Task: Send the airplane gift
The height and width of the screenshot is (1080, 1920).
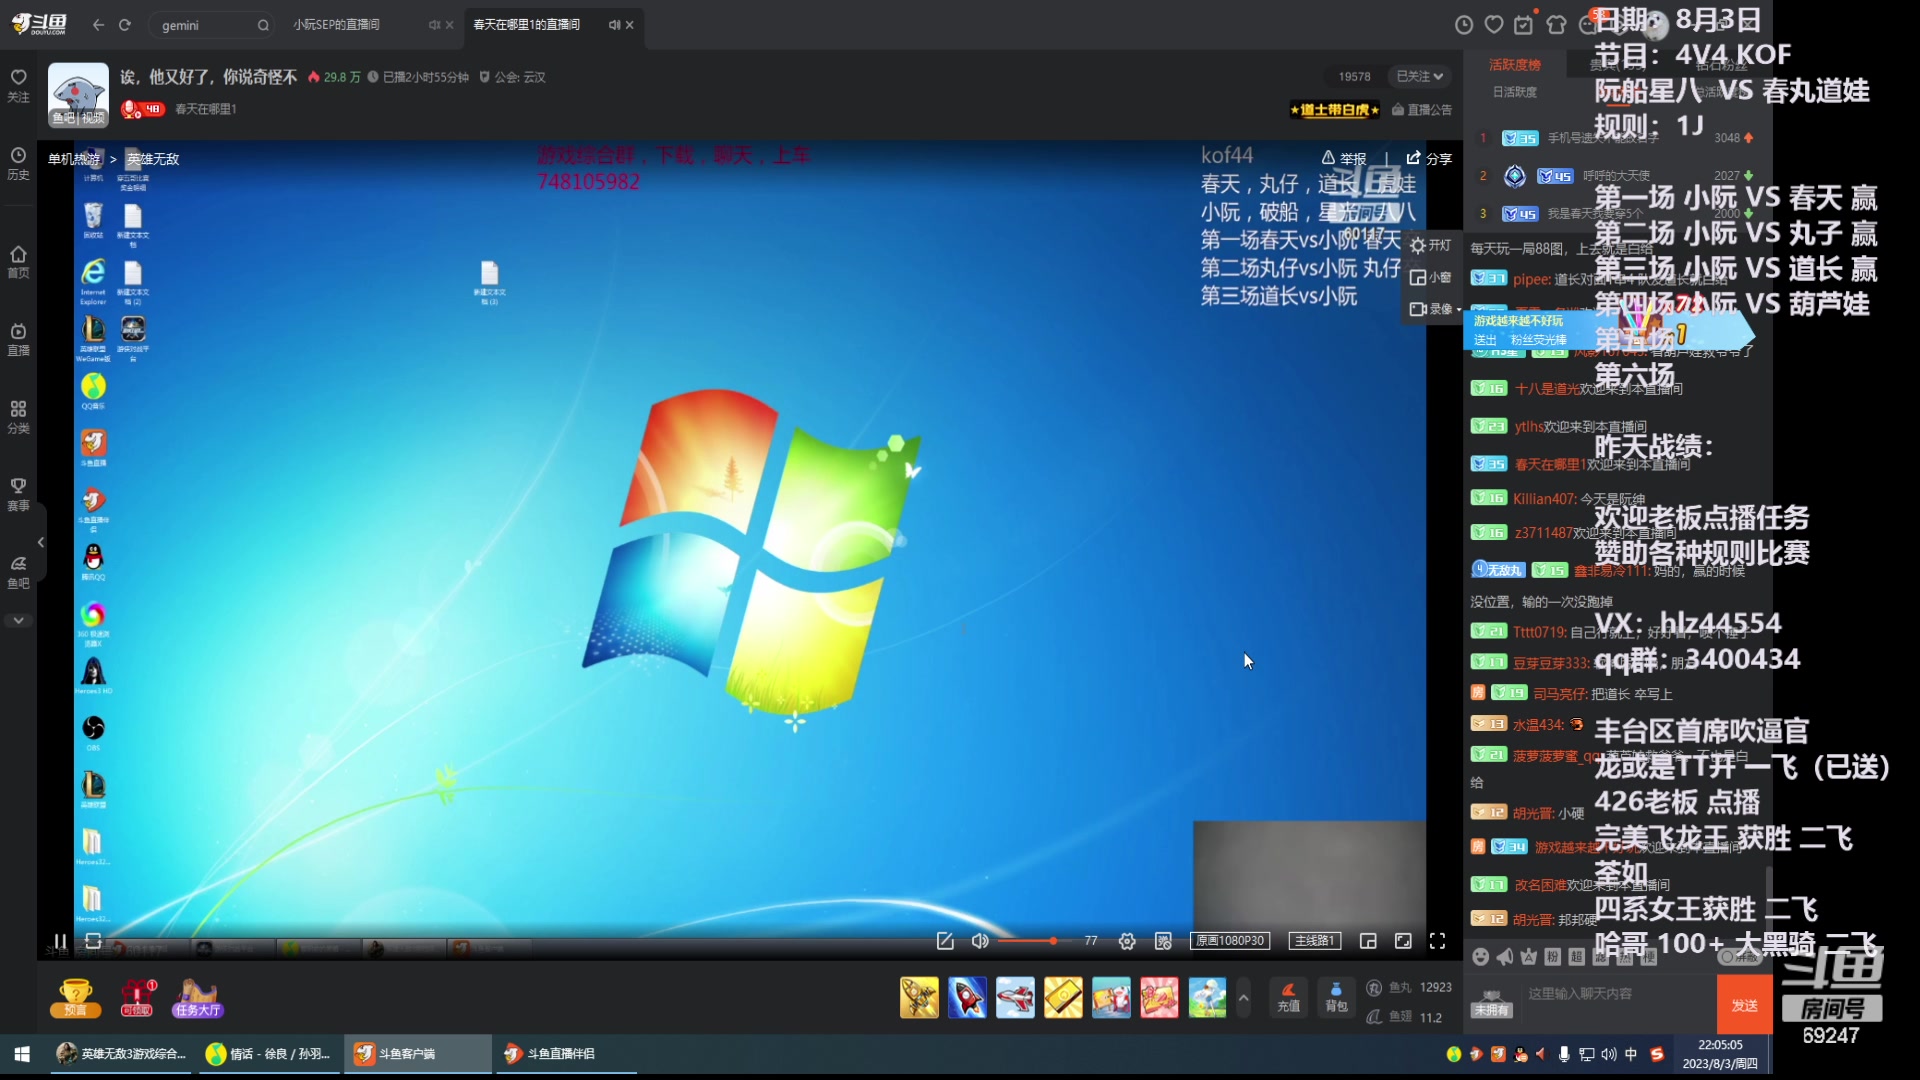Action: point(1015,998)
